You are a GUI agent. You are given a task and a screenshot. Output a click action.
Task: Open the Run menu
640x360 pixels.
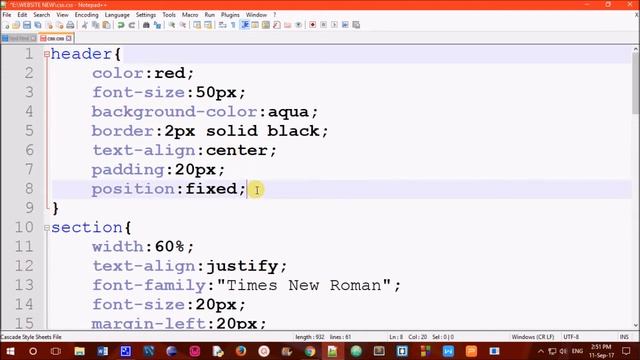pyautogui.click(x=209, y=15)
